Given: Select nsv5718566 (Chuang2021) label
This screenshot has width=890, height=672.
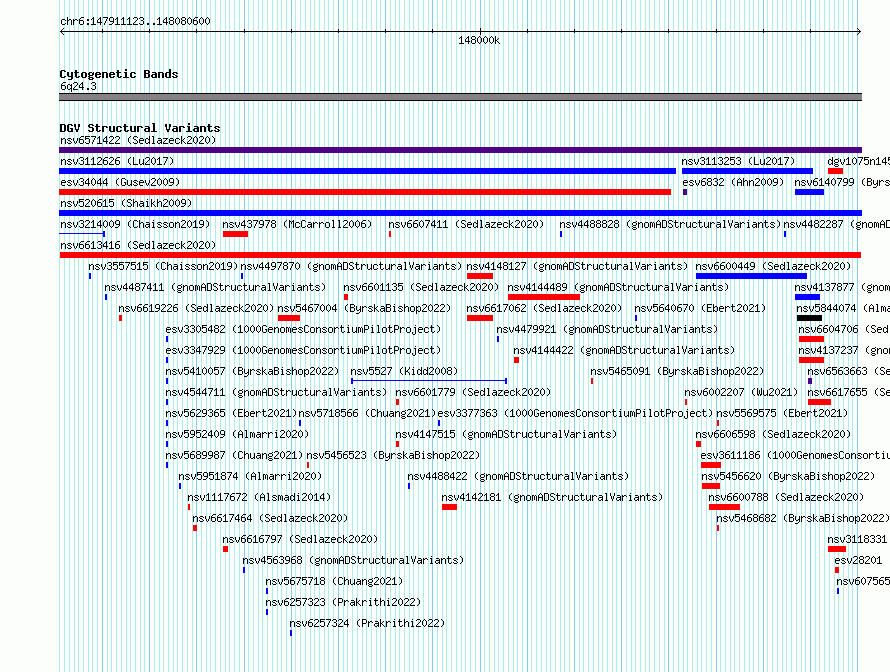Looking at the screenshot, I should (x=367, y=413).
